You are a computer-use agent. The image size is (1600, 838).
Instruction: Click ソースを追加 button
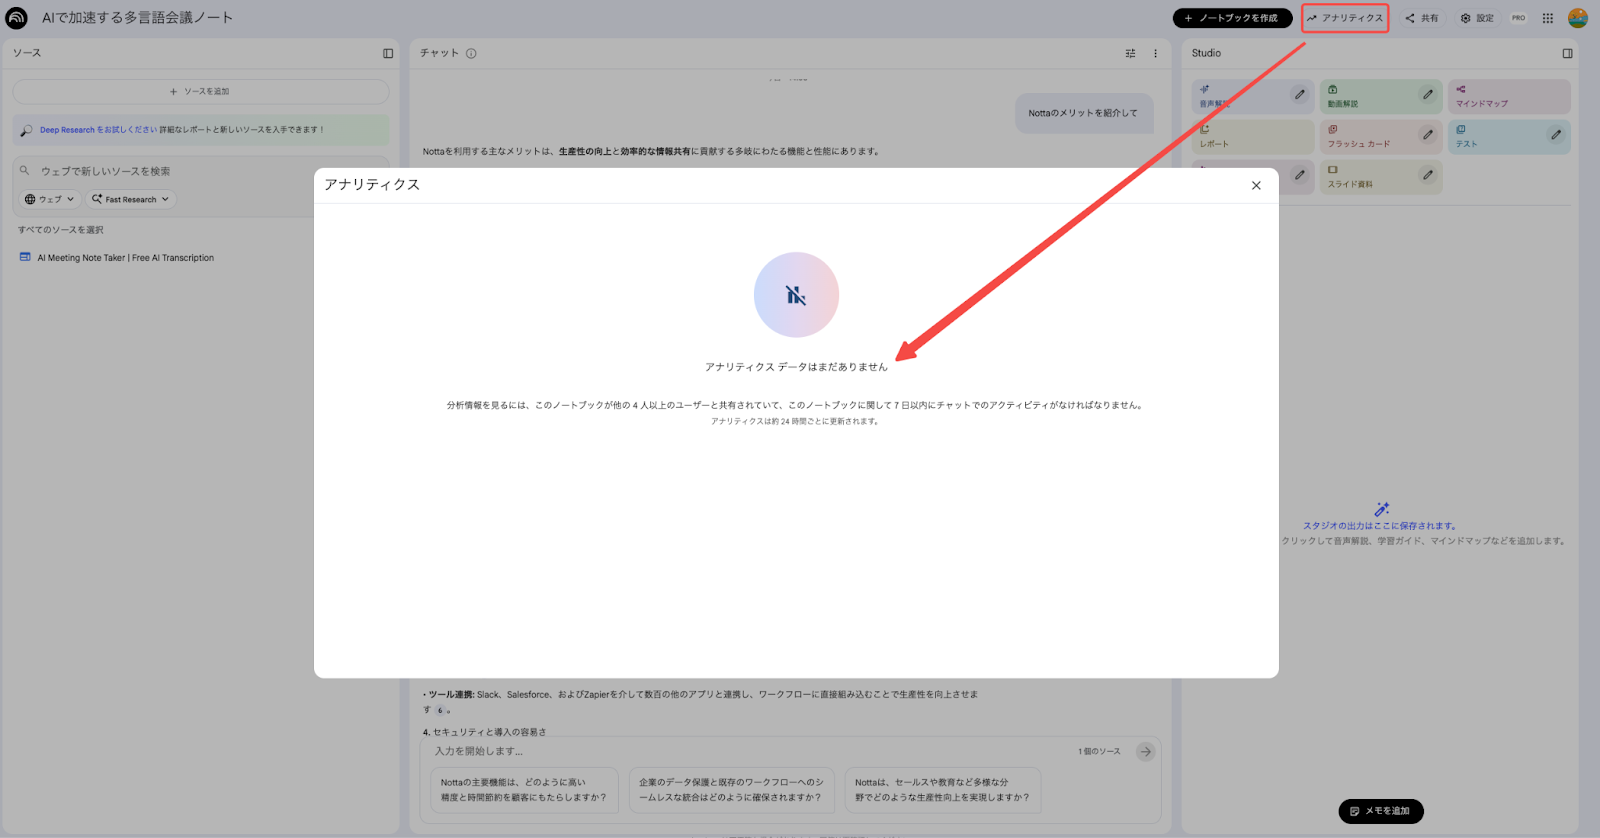[x=200, y=91]
